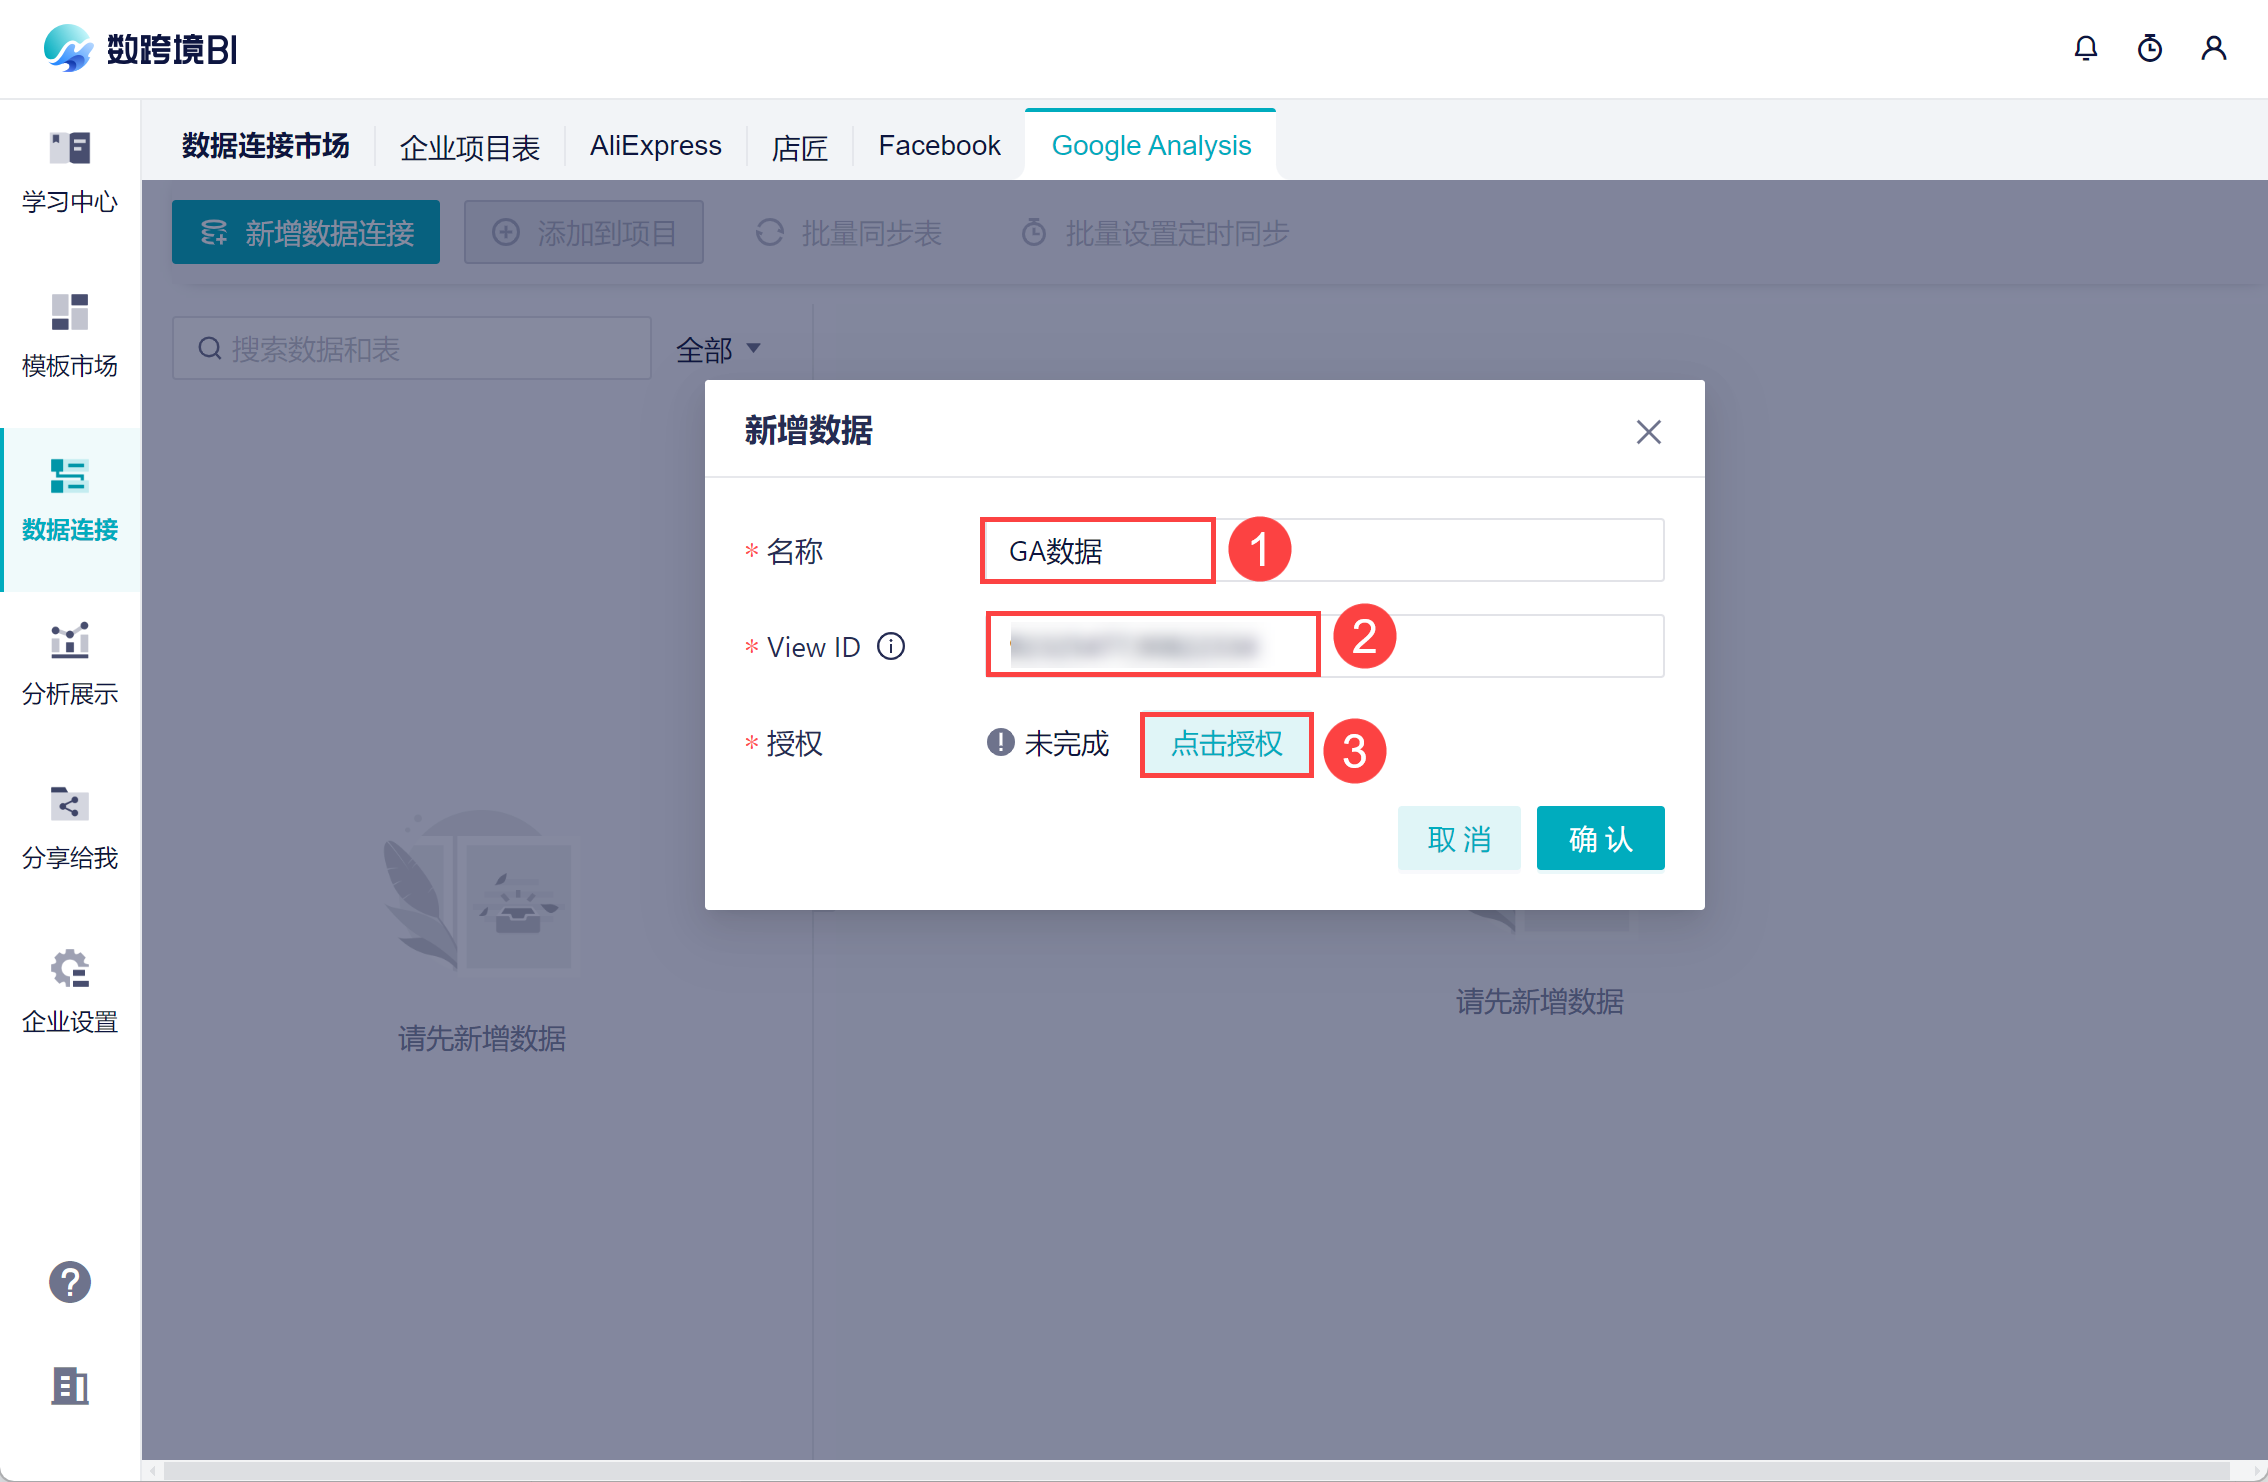Click 点击授权 authorize button

tap(1226, 744)
